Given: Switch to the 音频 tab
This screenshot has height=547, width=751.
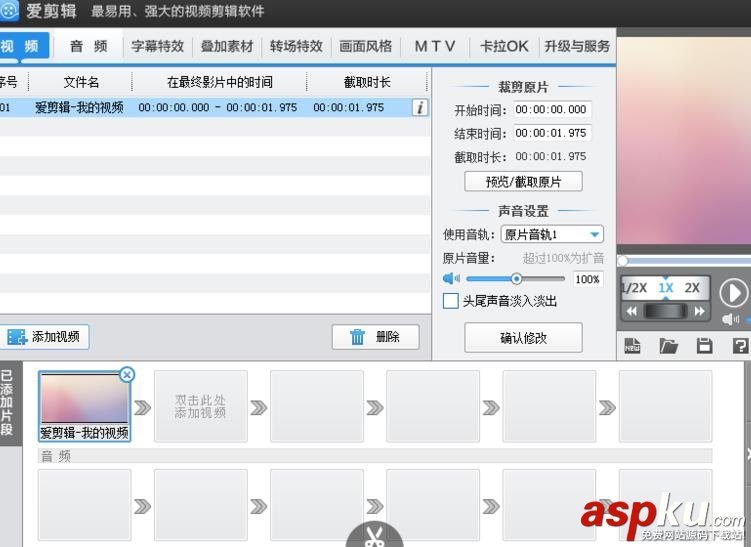Looking at the screenshot, I should click(89, 46).
